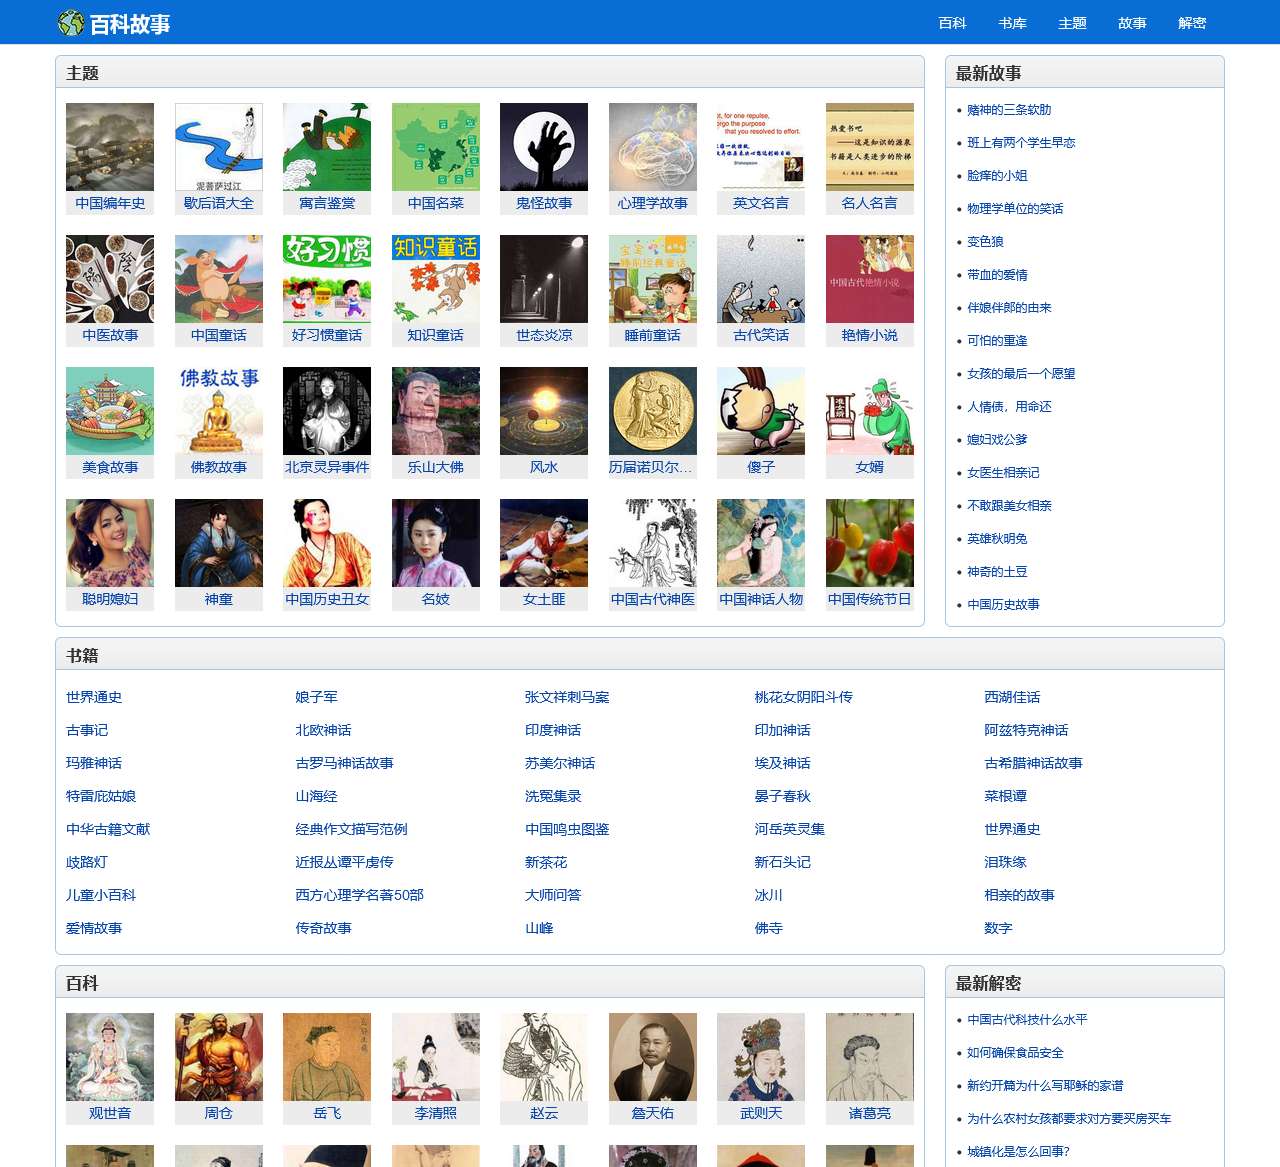This screenshot has width=1280, height=1167.
Task: Switch to the 解密 navigation item
Action: click(1192, 23)
